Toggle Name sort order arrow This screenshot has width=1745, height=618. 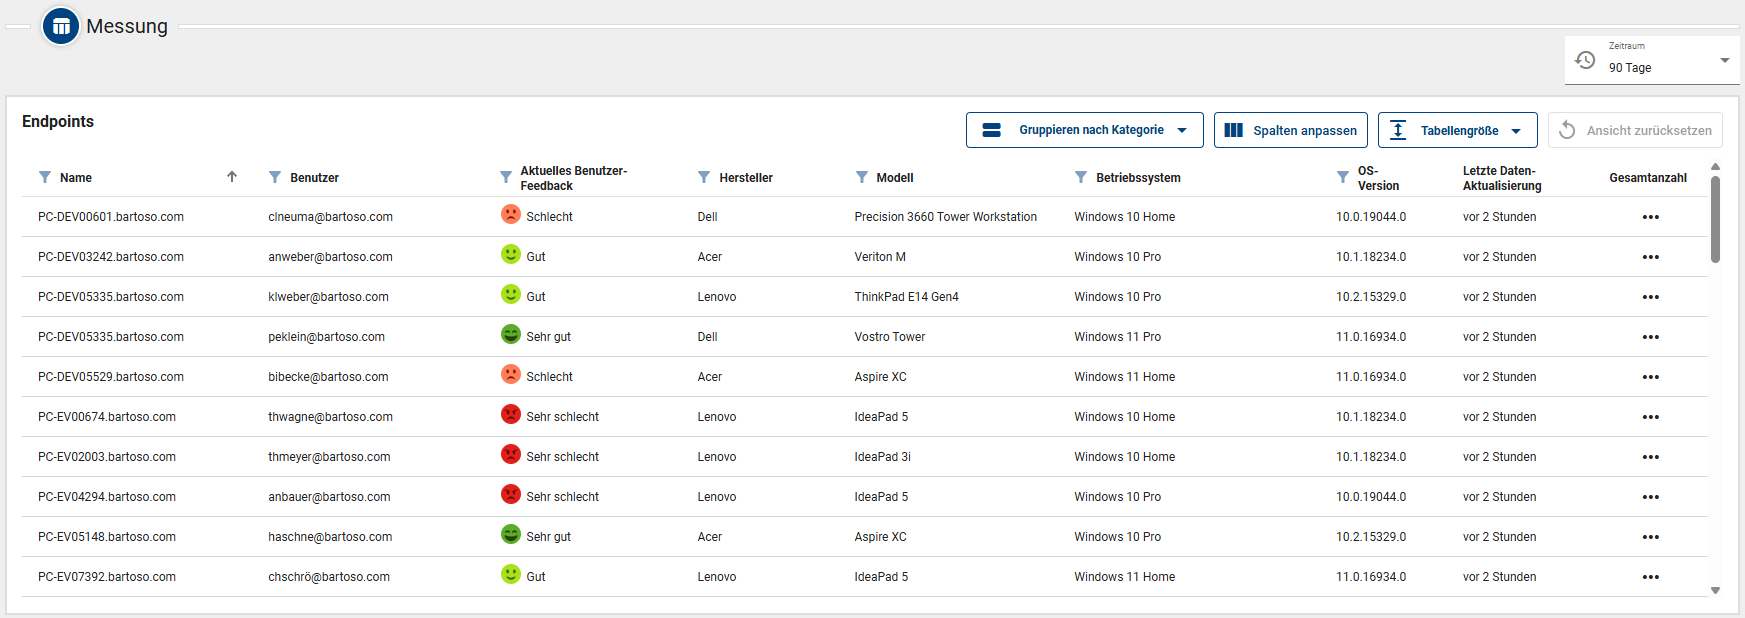tap(232, 177)
